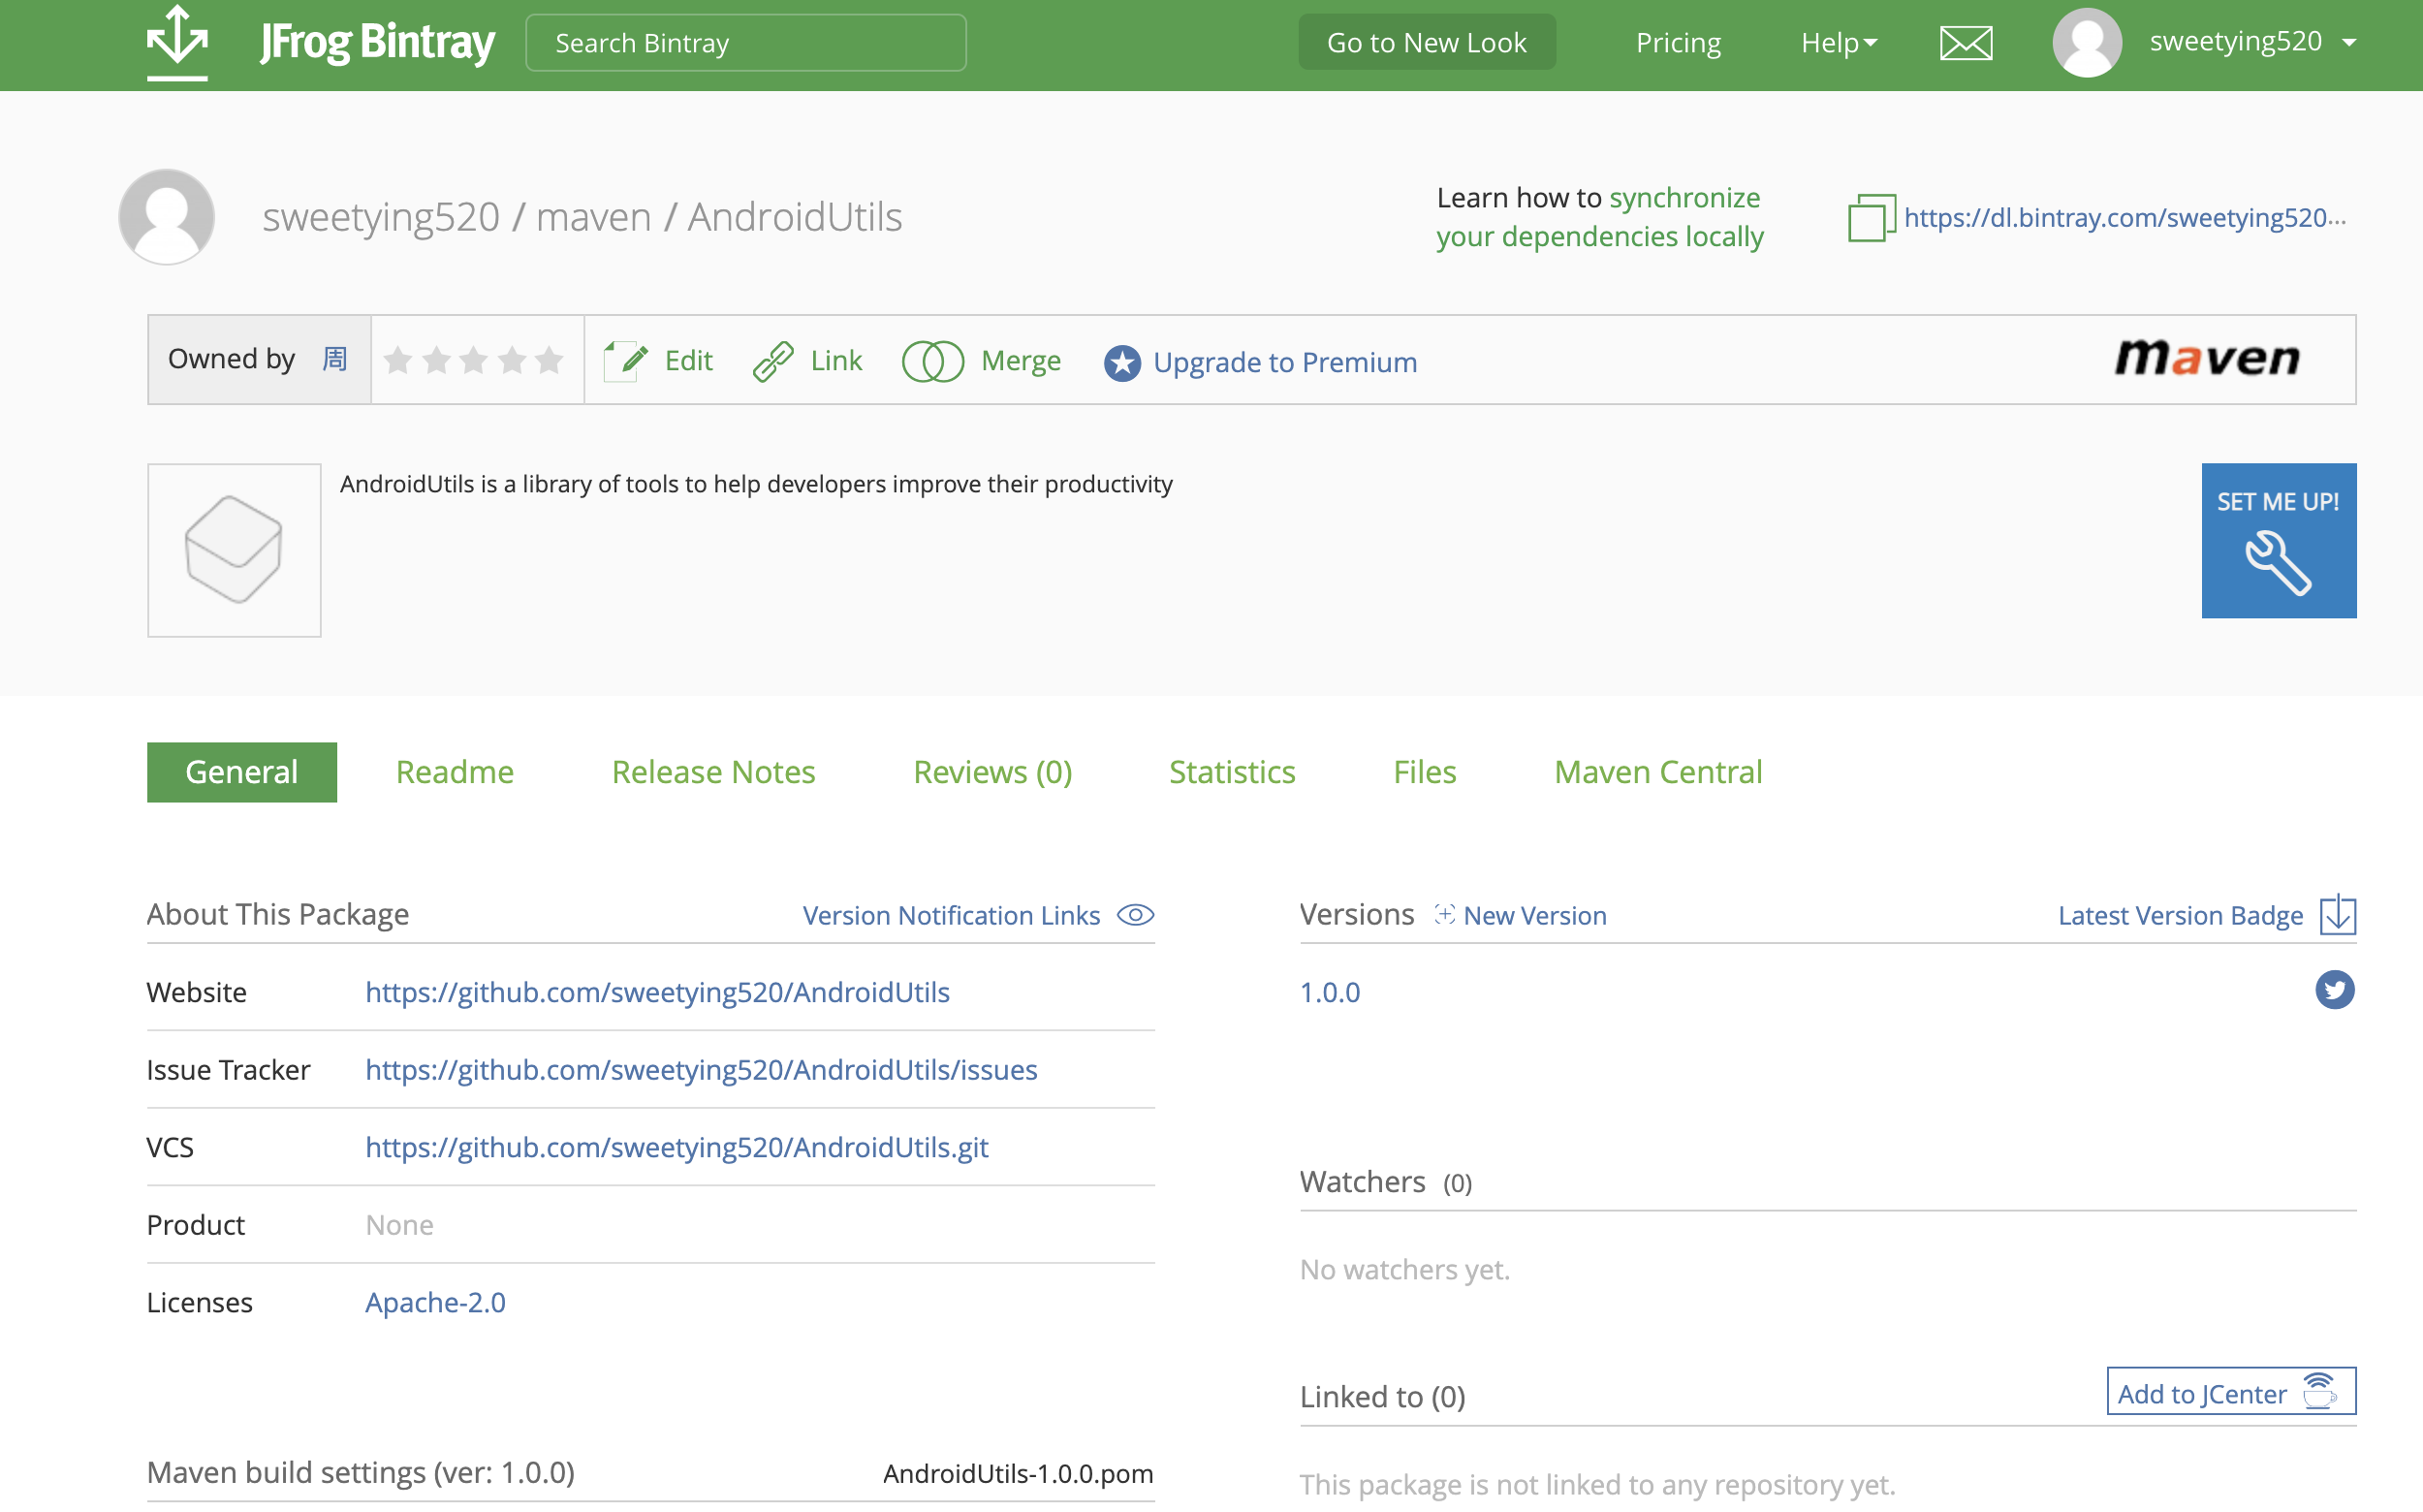Click the JCenter cup icon
2423x1512 pixels.
click(2319, 1391)
